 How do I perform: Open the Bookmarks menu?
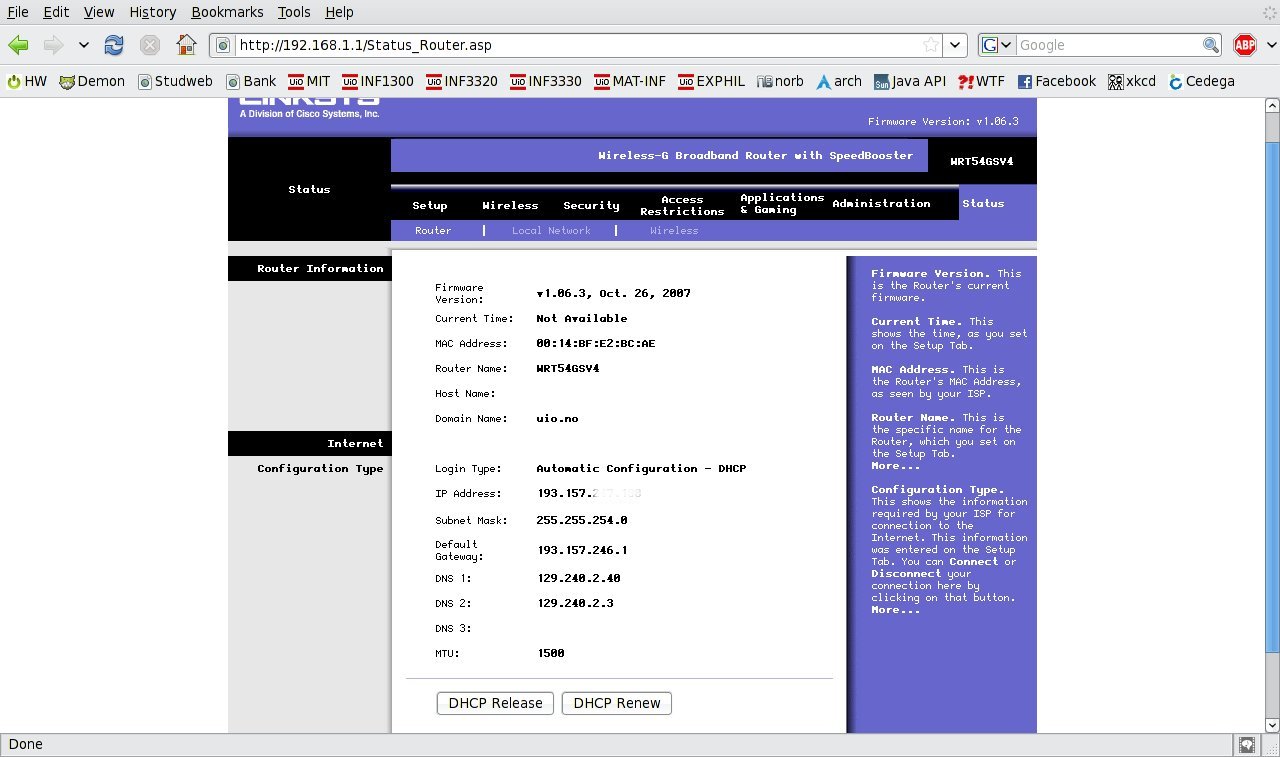(x=227, y=12)
